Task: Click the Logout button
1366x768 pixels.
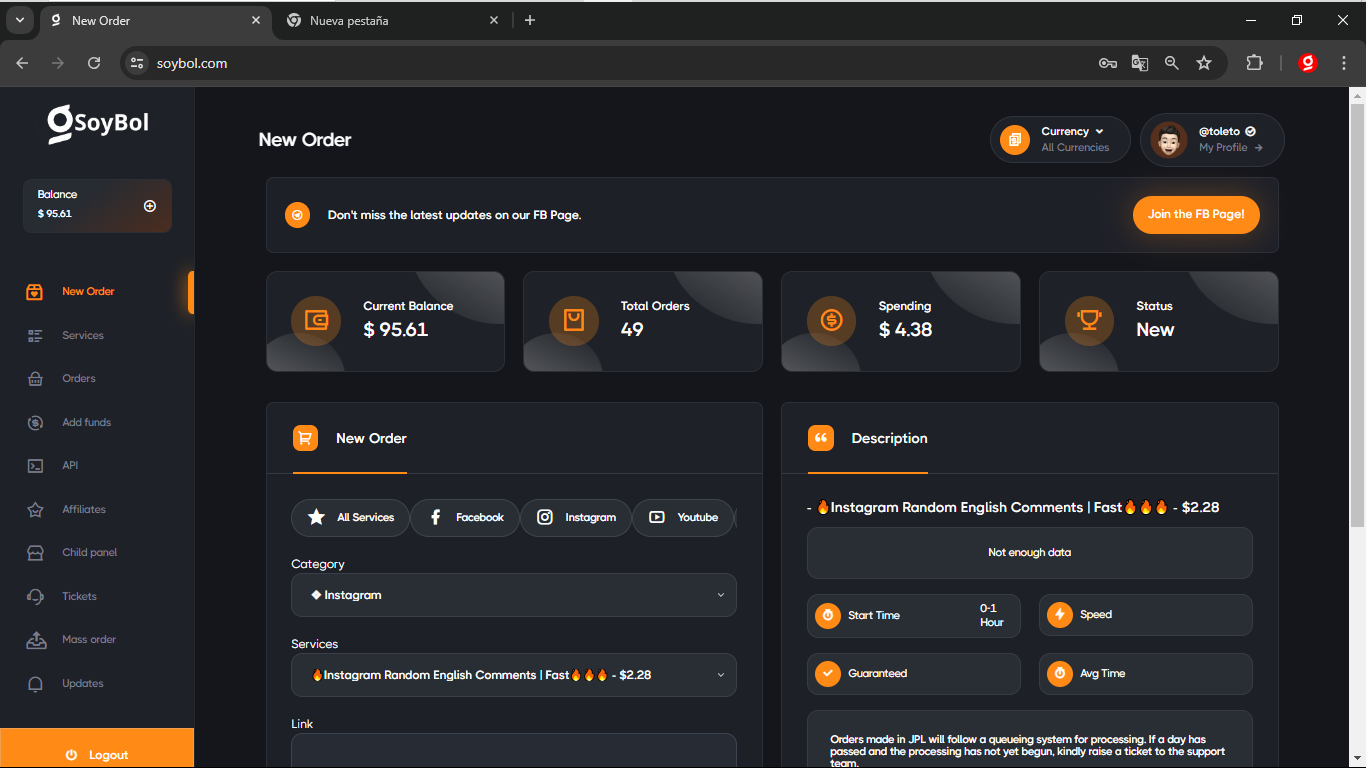Action: [97, 755]
